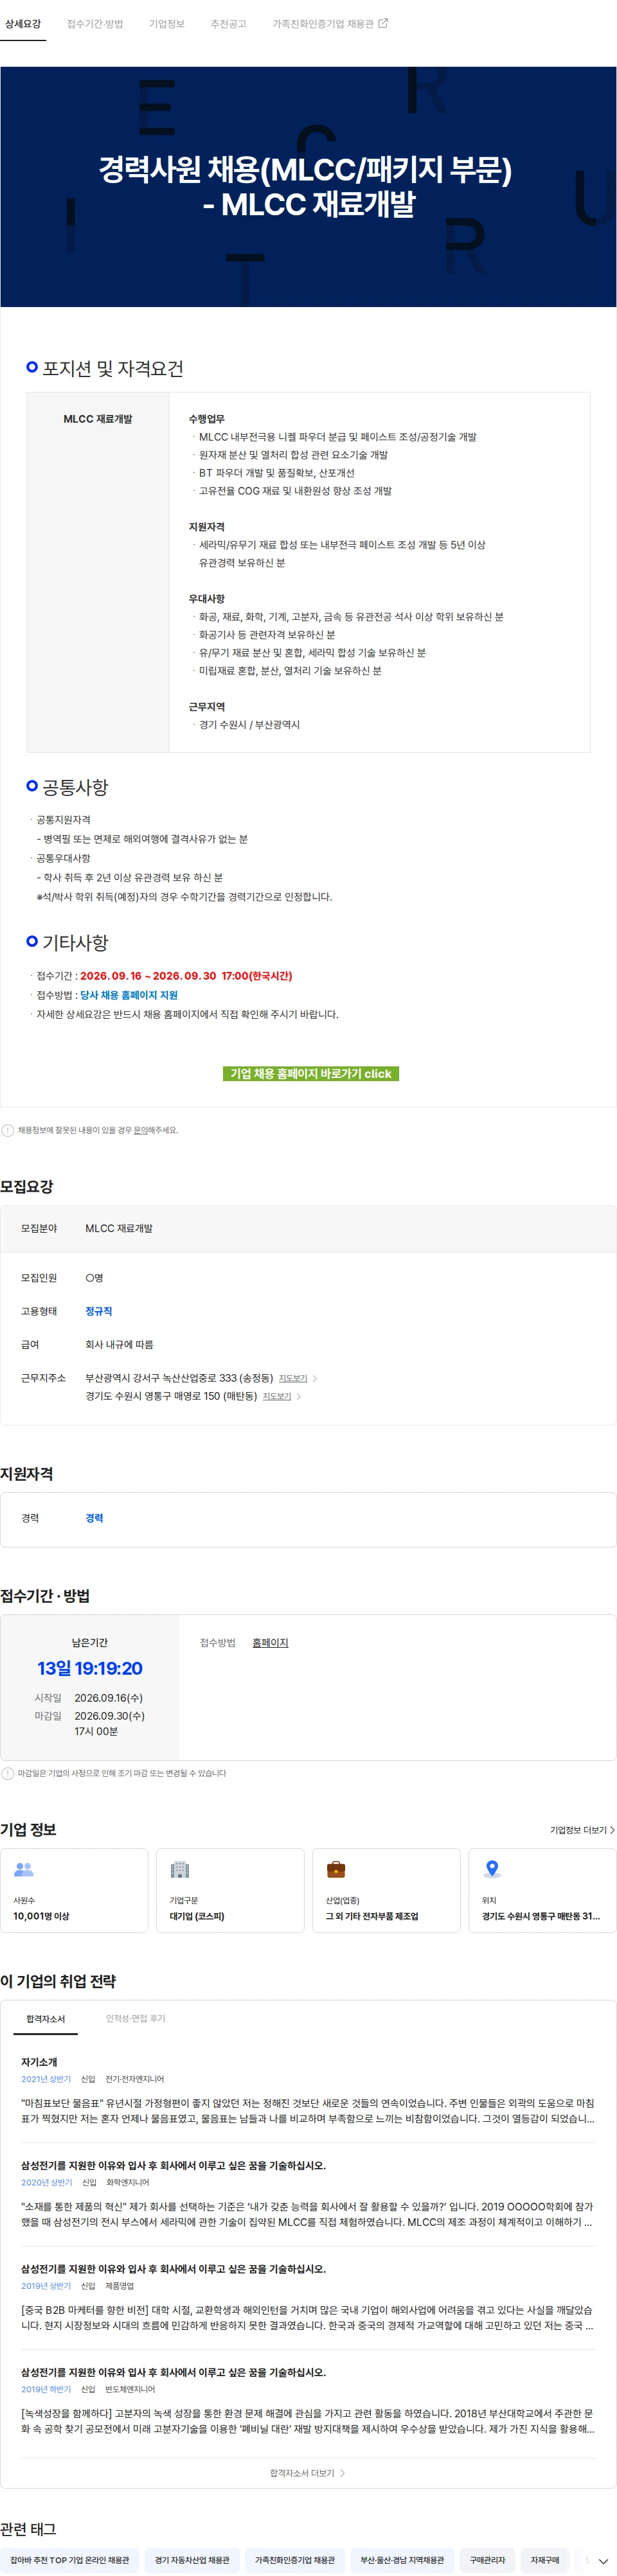Screen dimensions: 617x2576
Task: Select the 합격자소서 tab
Action: coord(45,2019)
